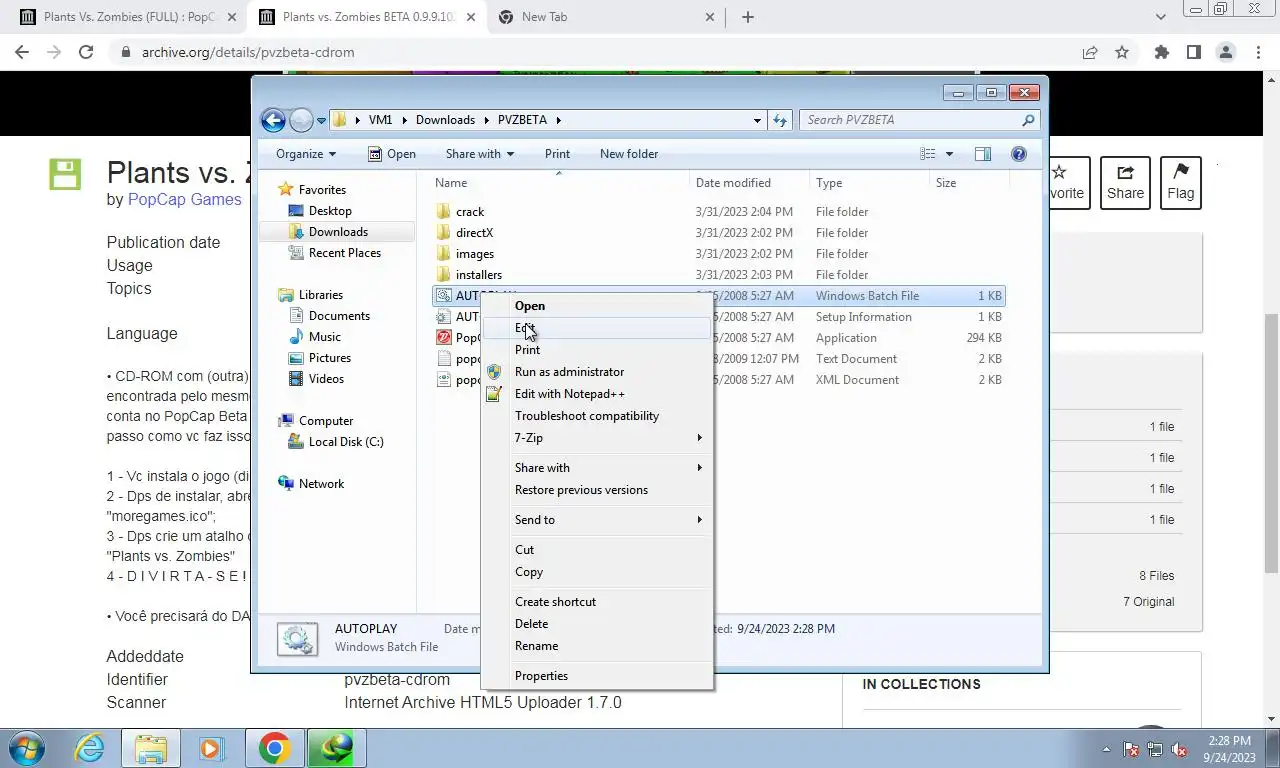The width and height of the screenshot is (1280, 768).
Task: Click Chrome's back arrow icon
Action: point(22,52)
